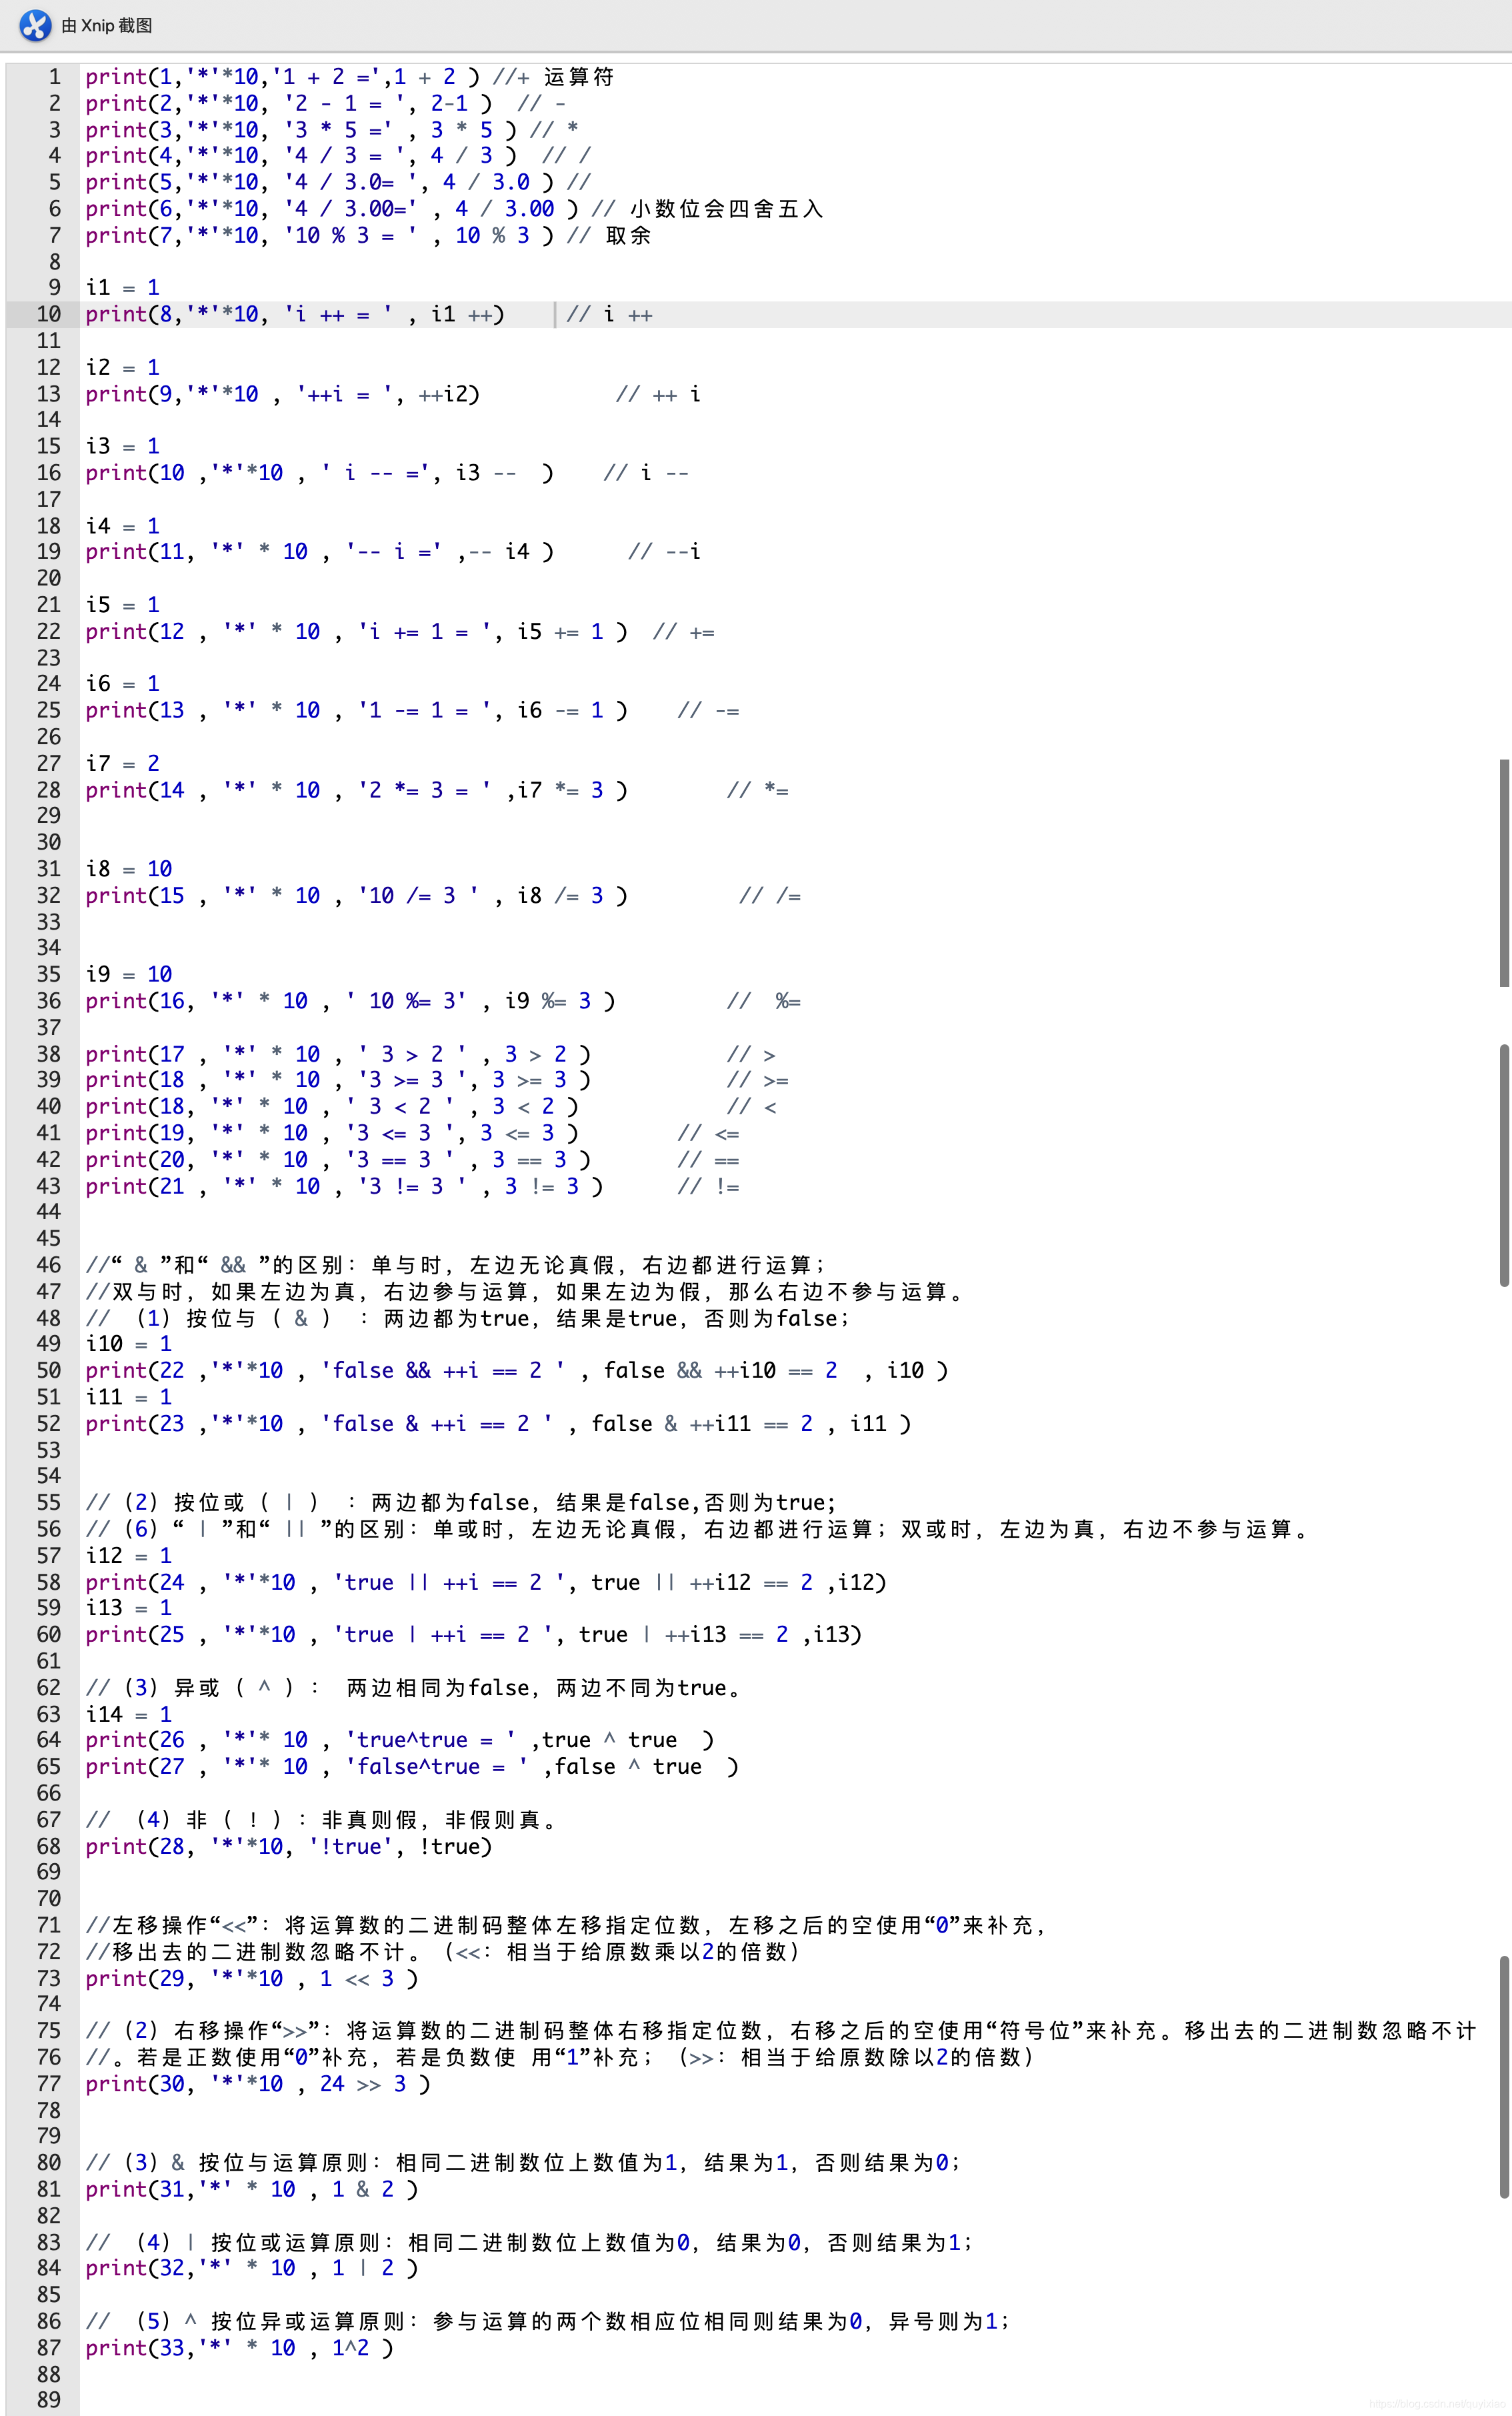Click line number 1 in the gutter
The width and height of the screenshot is (1512, 2416).
coord(55,77)
